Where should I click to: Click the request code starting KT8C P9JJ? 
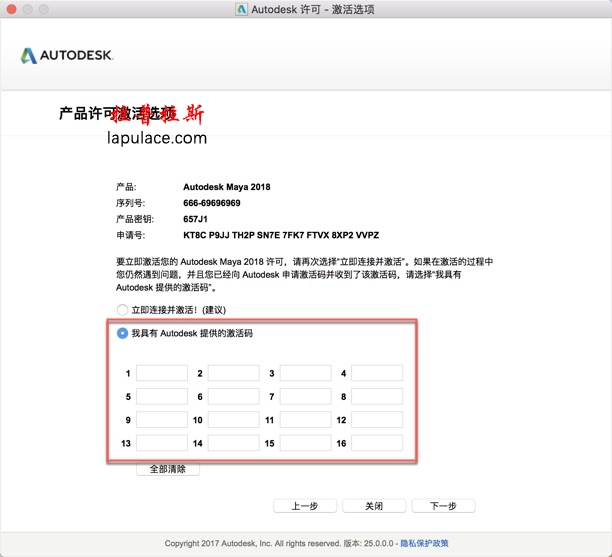pyautogui.click(x=281, y=235)
